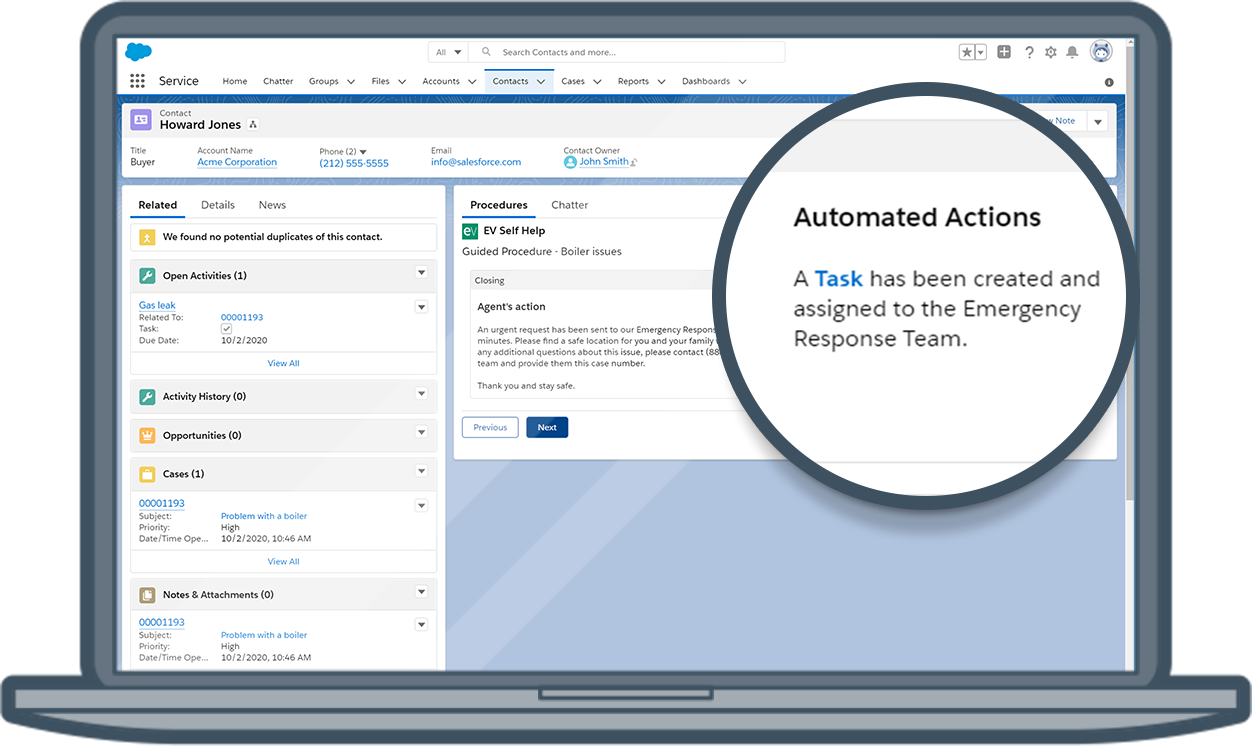Toggle the Gas leak task checkbox
Viewport: 1252px width, 746px height.
tap(226, 329)
